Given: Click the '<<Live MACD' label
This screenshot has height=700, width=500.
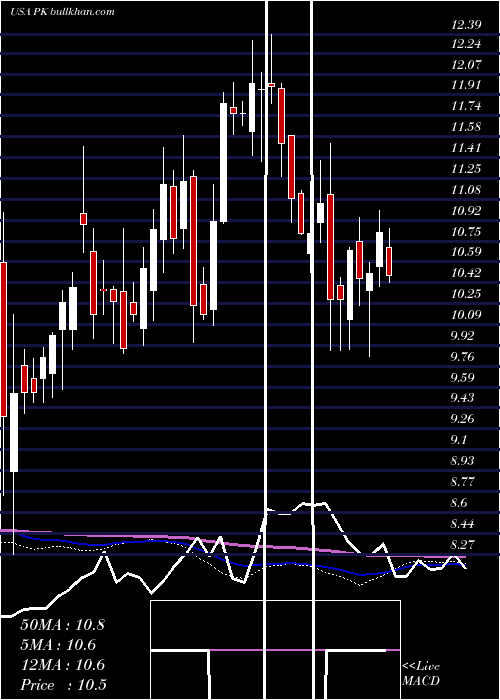Looking at the screenshot, I should (x=421, y=673).
